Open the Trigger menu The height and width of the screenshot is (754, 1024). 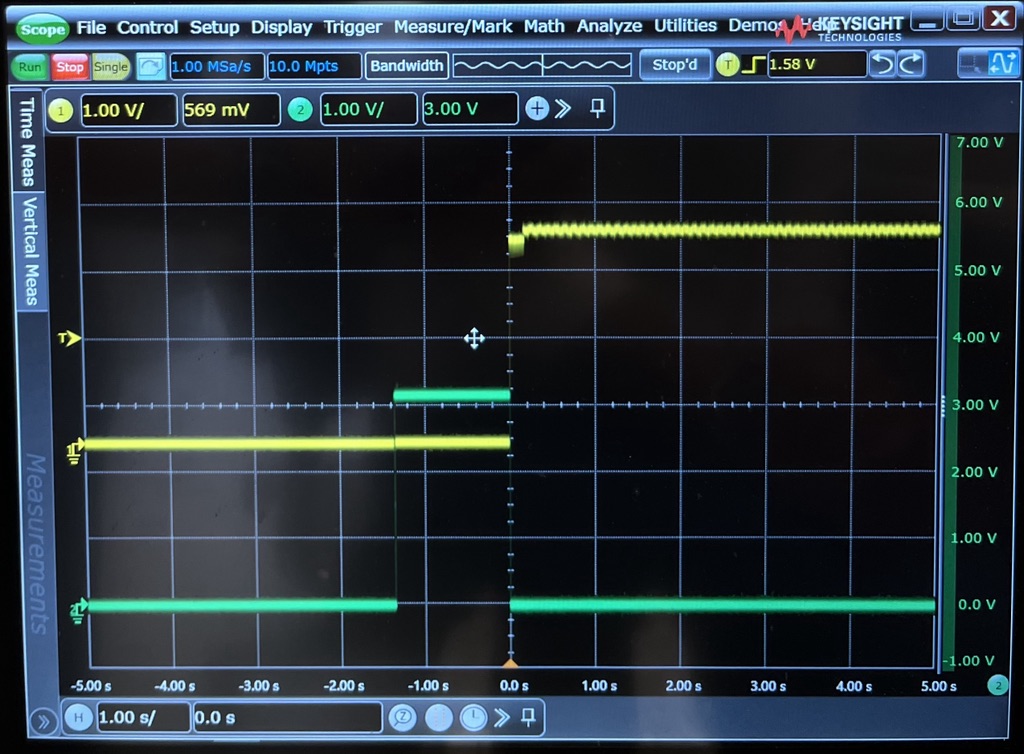353,27
